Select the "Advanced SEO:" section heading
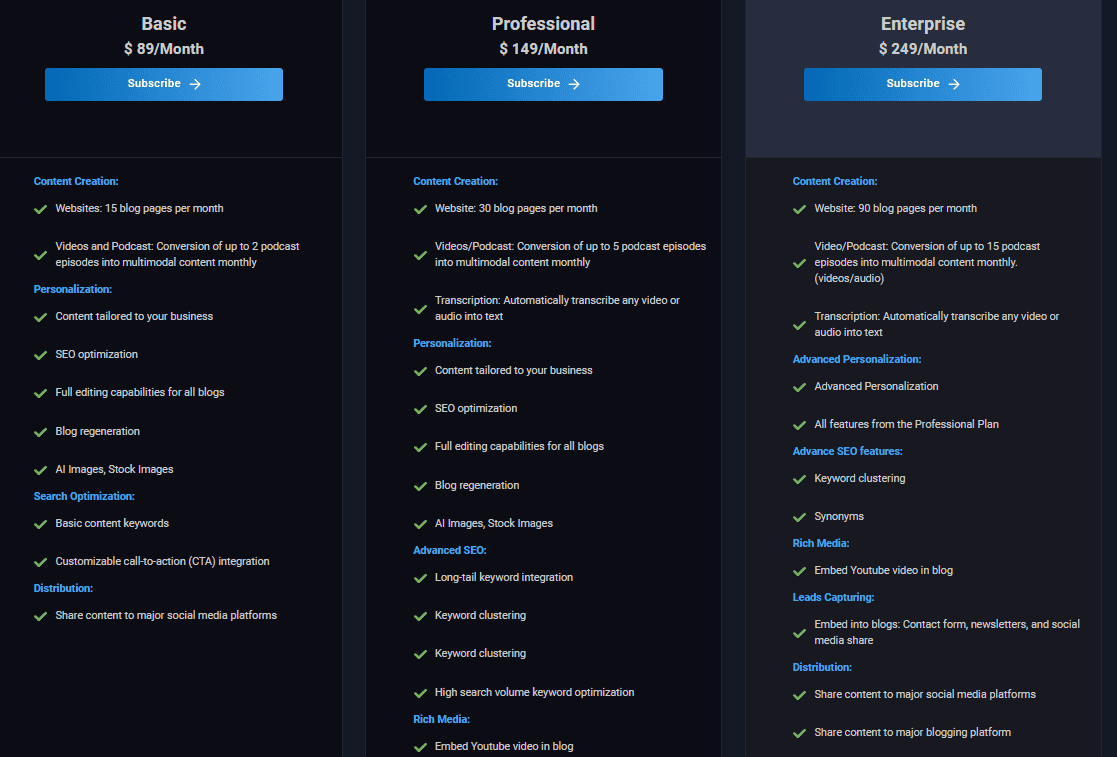Screen dimensions: 1117x757 point(450,550)
